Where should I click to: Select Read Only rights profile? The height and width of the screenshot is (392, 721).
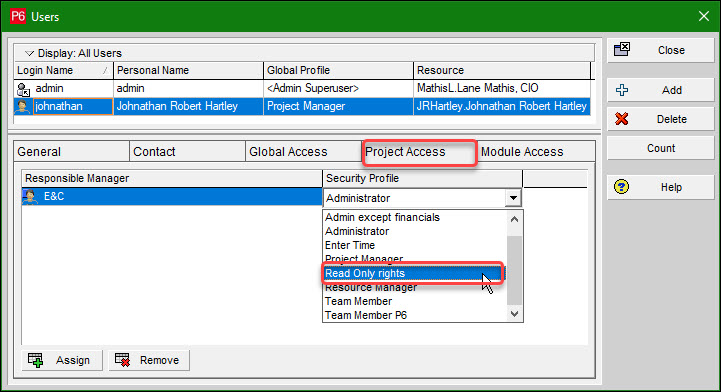(414, 273)
